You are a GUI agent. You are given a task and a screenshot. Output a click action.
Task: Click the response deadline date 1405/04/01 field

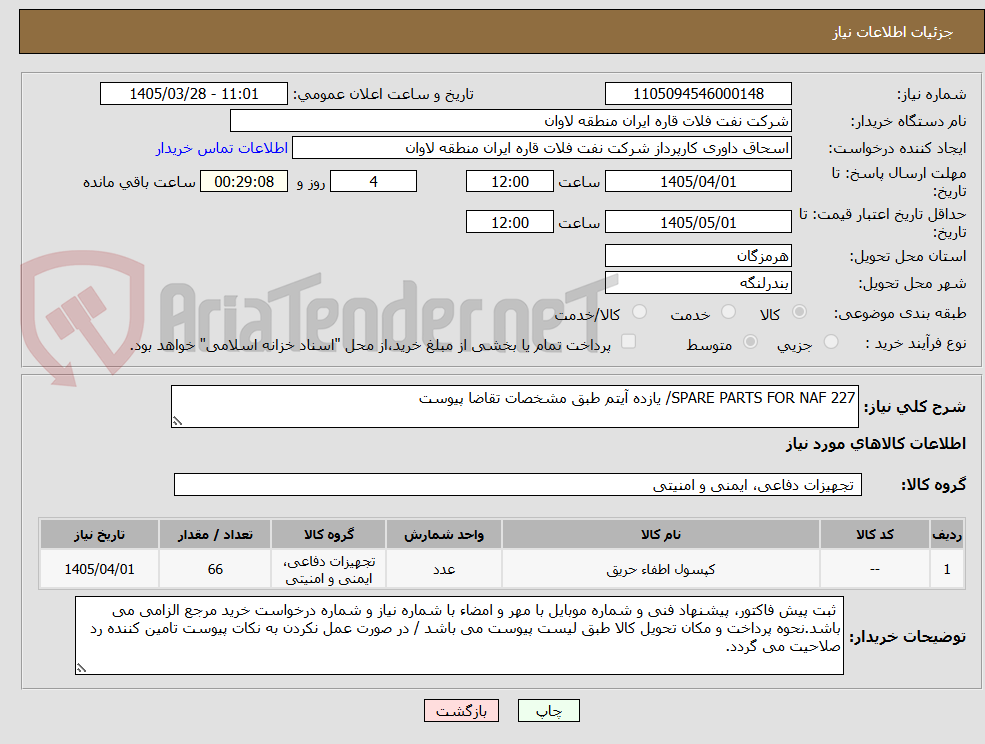point(698,182)
